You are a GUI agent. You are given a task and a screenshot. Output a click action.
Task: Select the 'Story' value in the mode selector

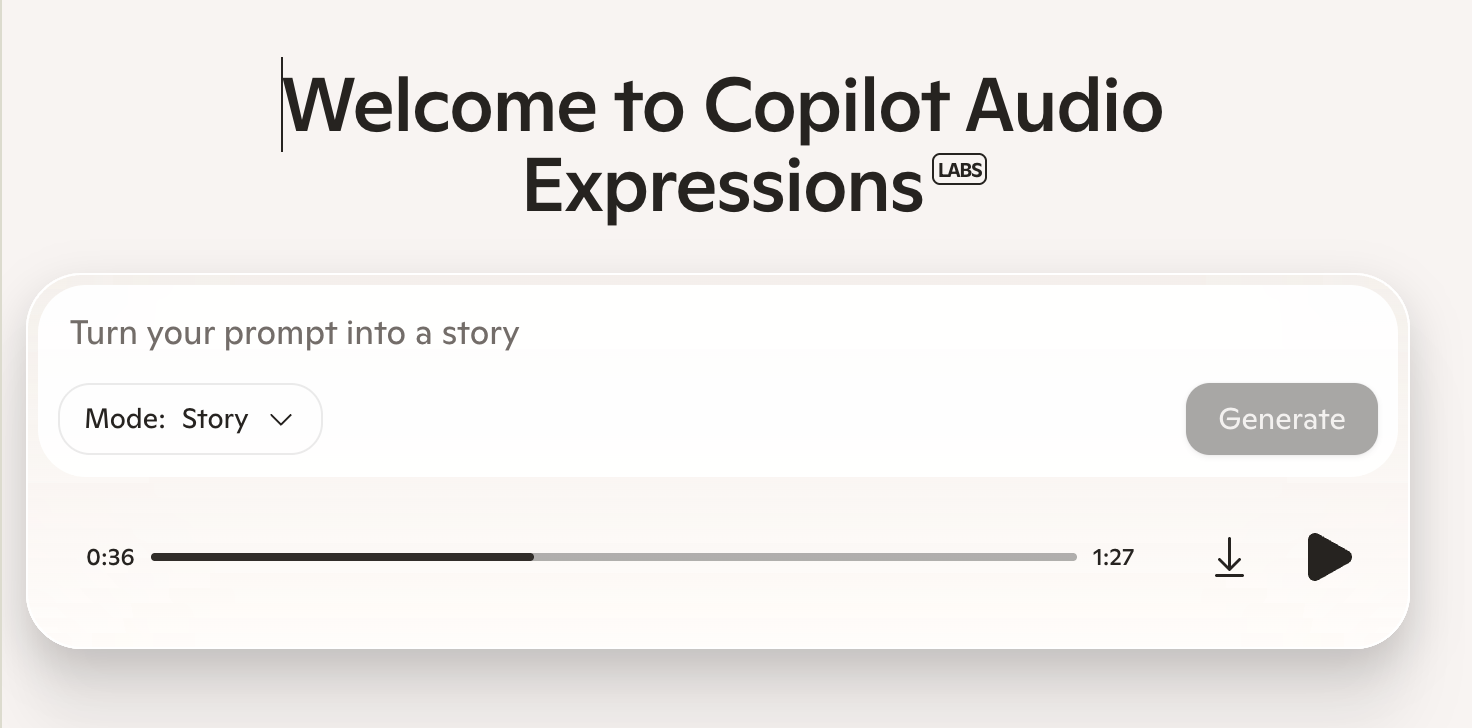214,419
